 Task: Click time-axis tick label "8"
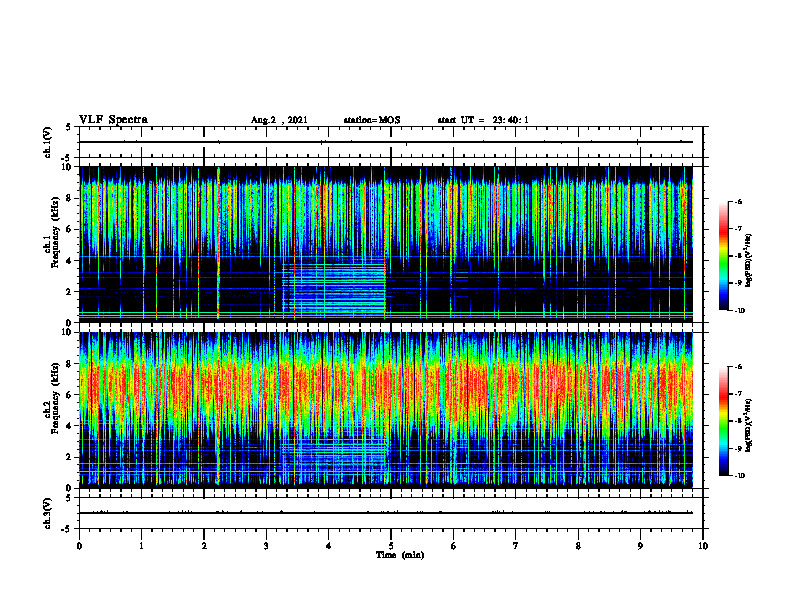(578, 546)
